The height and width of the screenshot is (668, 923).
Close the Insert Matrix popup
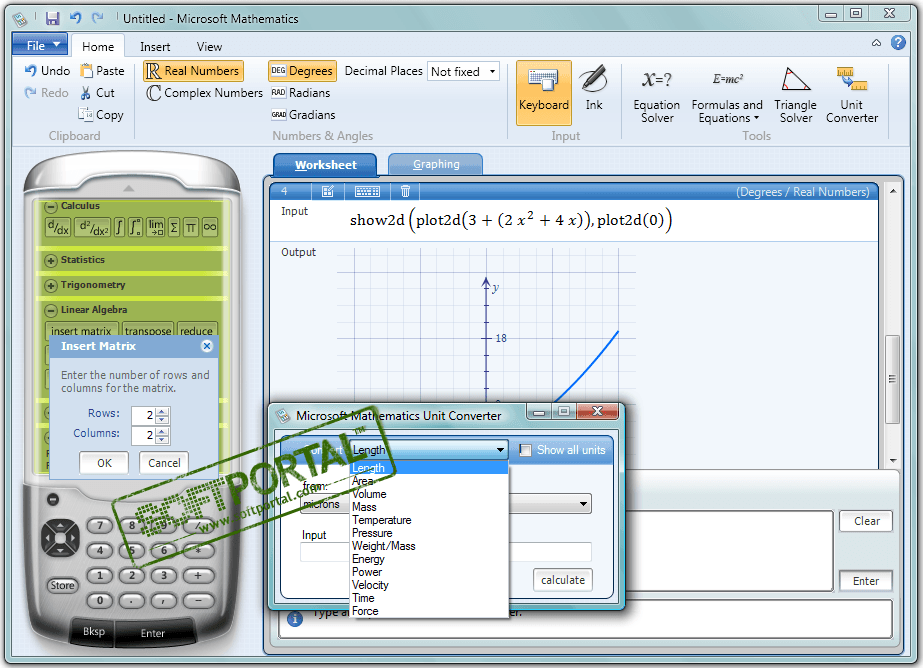(207, 346)
